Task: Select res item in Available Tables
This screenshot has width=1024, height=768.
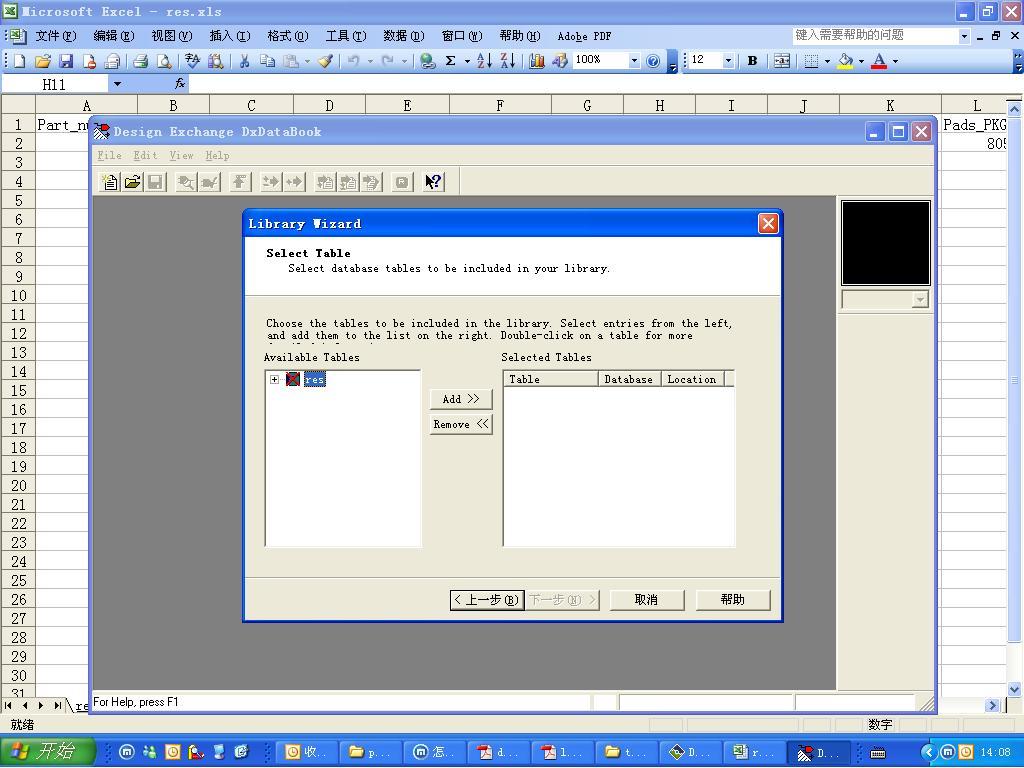Action: pyautogui.click(x=314, y=379)
